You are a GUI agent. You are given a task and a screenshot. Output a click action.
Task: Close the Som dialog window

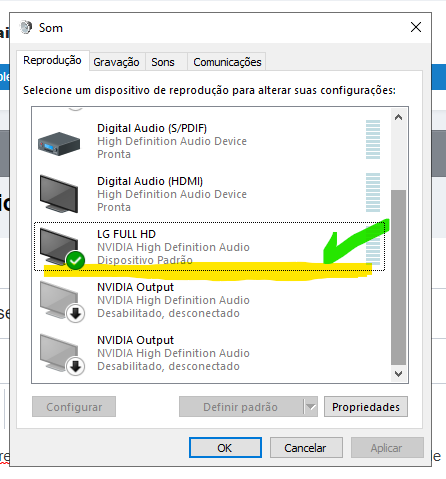pyautogui.click(x=416, y=27)
